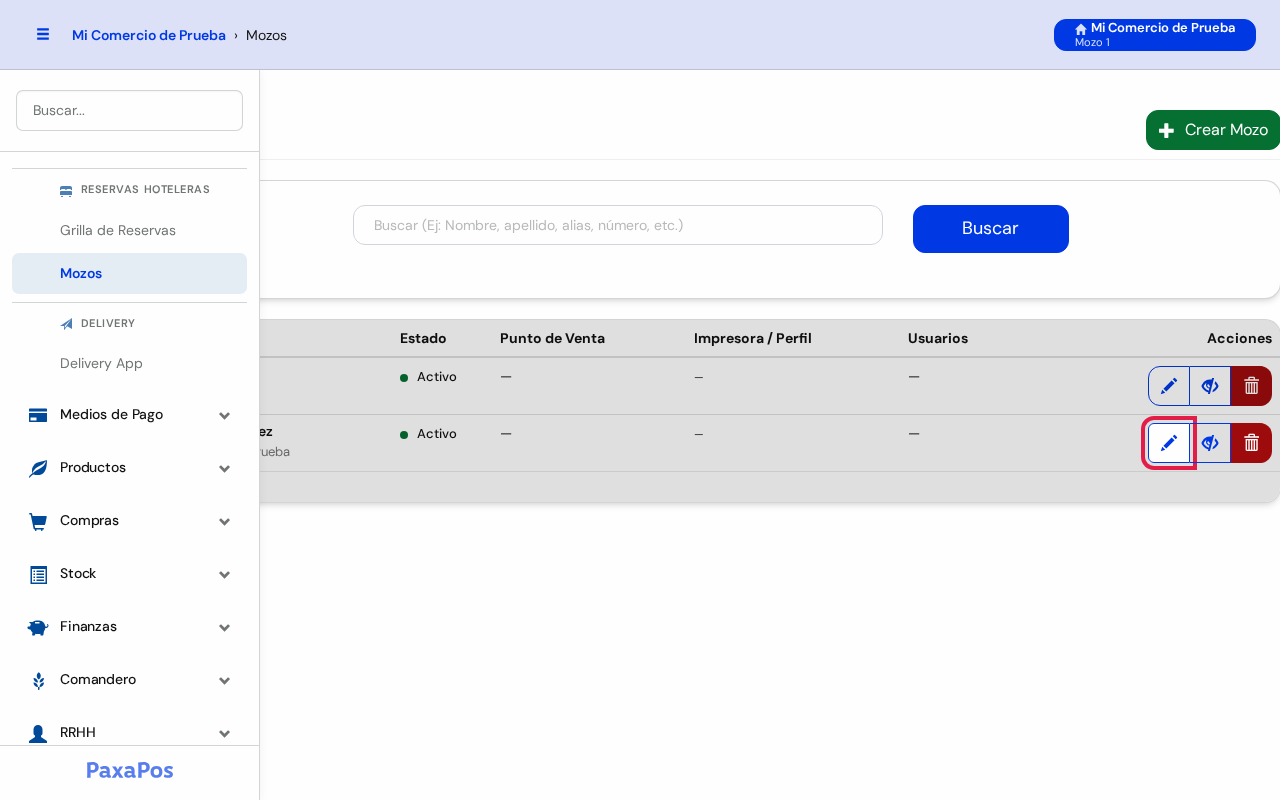Click the Impresora / Perfil column header
Screen dimensions: 1280x800
click(x=753, y=338)
